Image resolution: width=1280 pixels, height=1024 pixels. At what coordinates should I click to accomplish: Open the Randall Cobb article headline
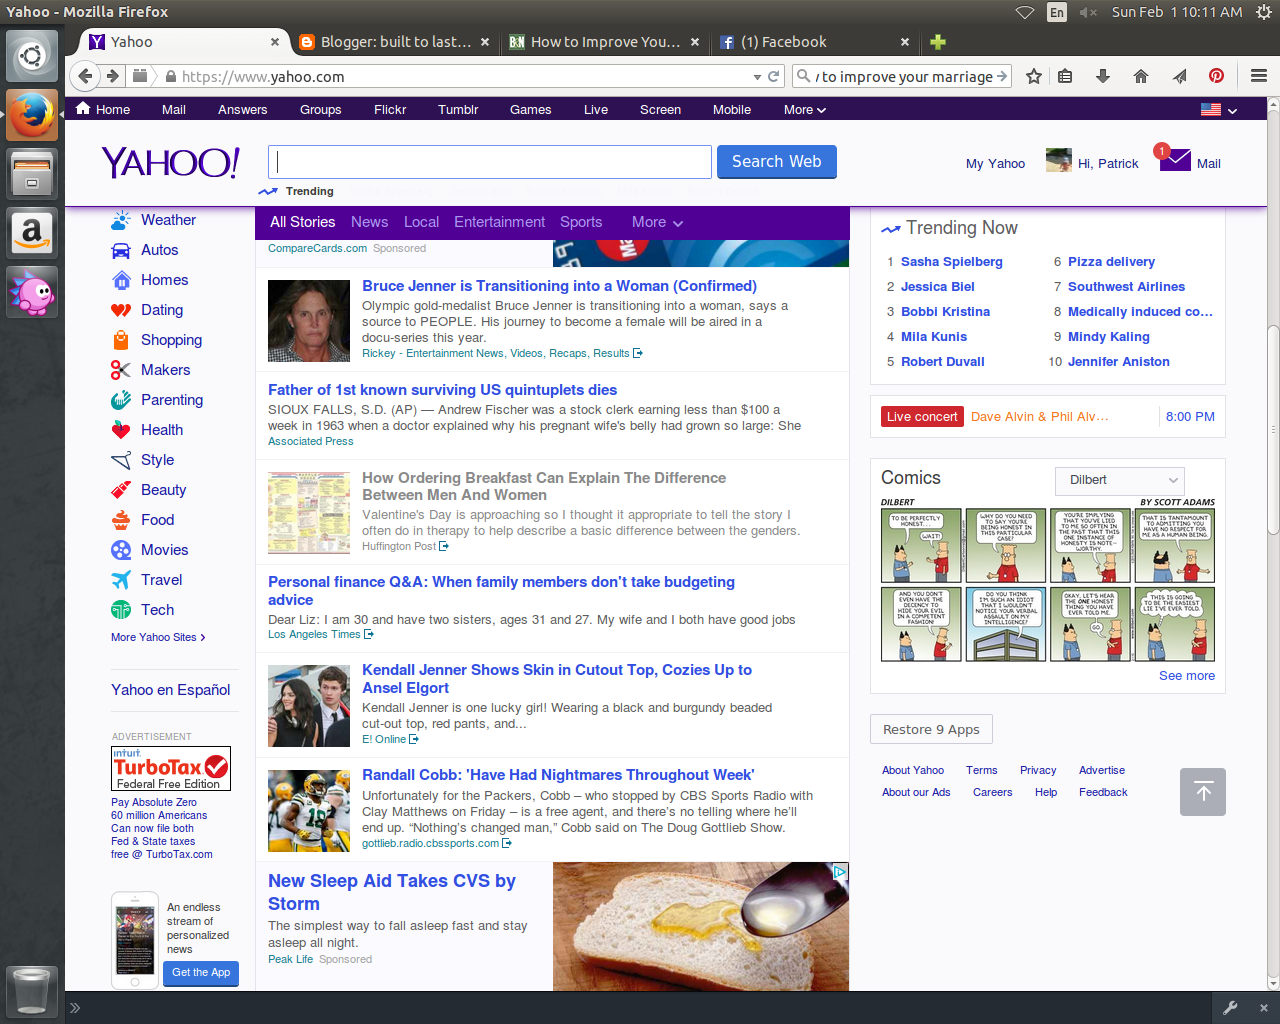tap(558, 775)
